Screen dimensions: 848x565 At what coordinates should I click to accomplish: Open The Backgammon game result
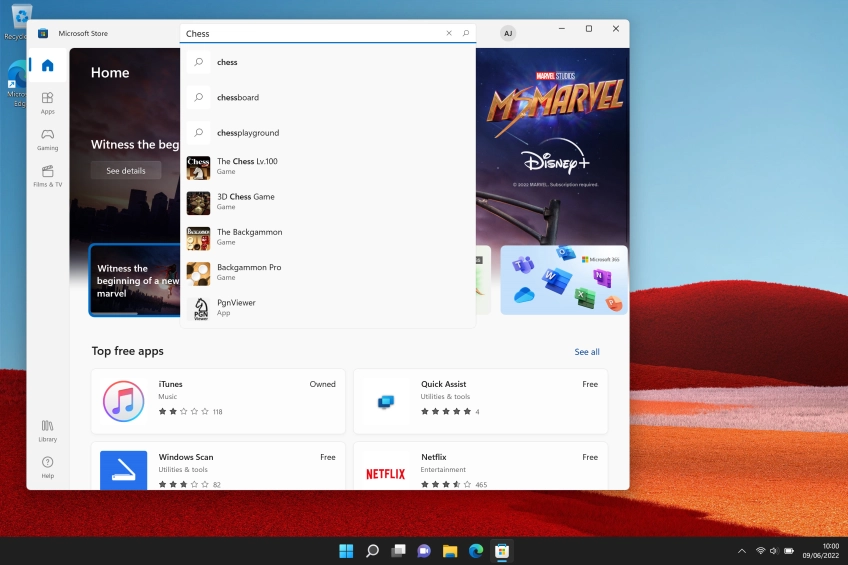point(328,238)
